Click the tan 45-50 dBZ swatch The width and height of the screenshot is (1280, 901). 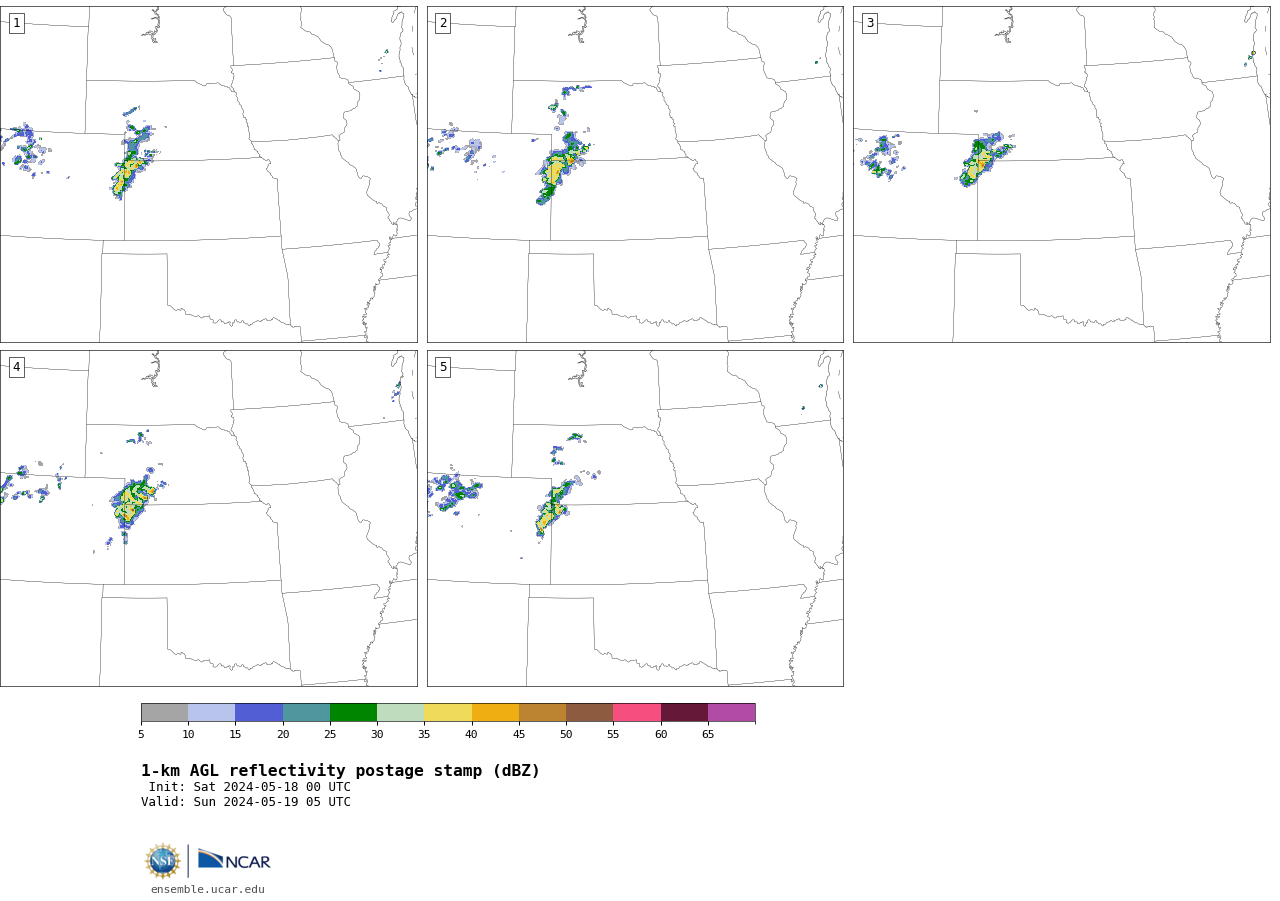coord(542,712)
